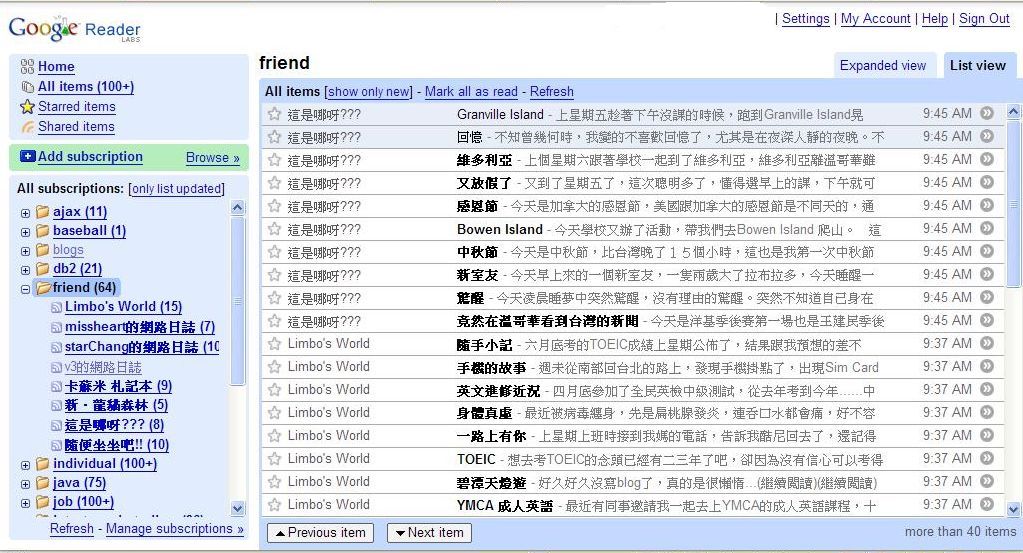Open original via arrow icon on 回憶 row
The height and width of the screenshot is (553, 1023).
(x=986, y=136)
